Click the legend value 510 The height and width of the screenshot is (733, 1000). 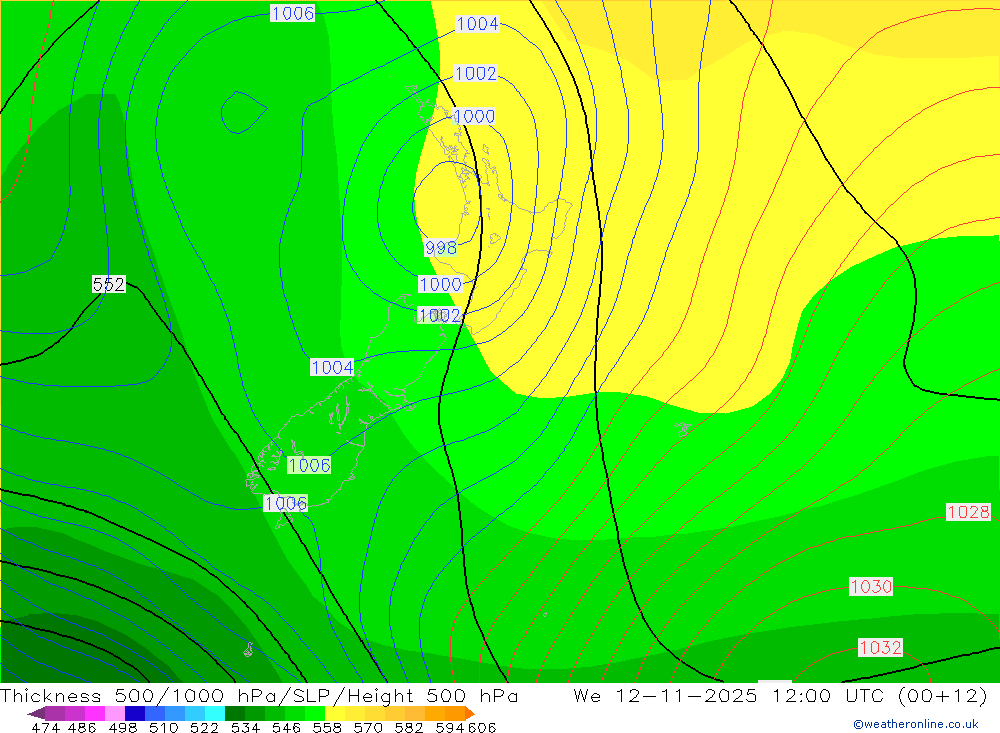point(163,728)
